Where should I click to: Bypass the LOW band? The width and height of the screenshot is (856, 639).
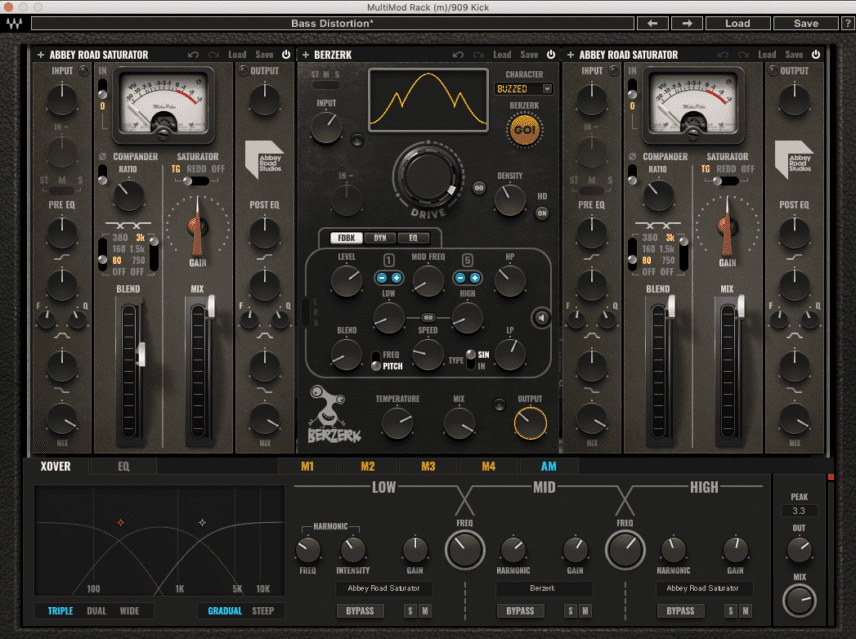click(x=360, y=611)
